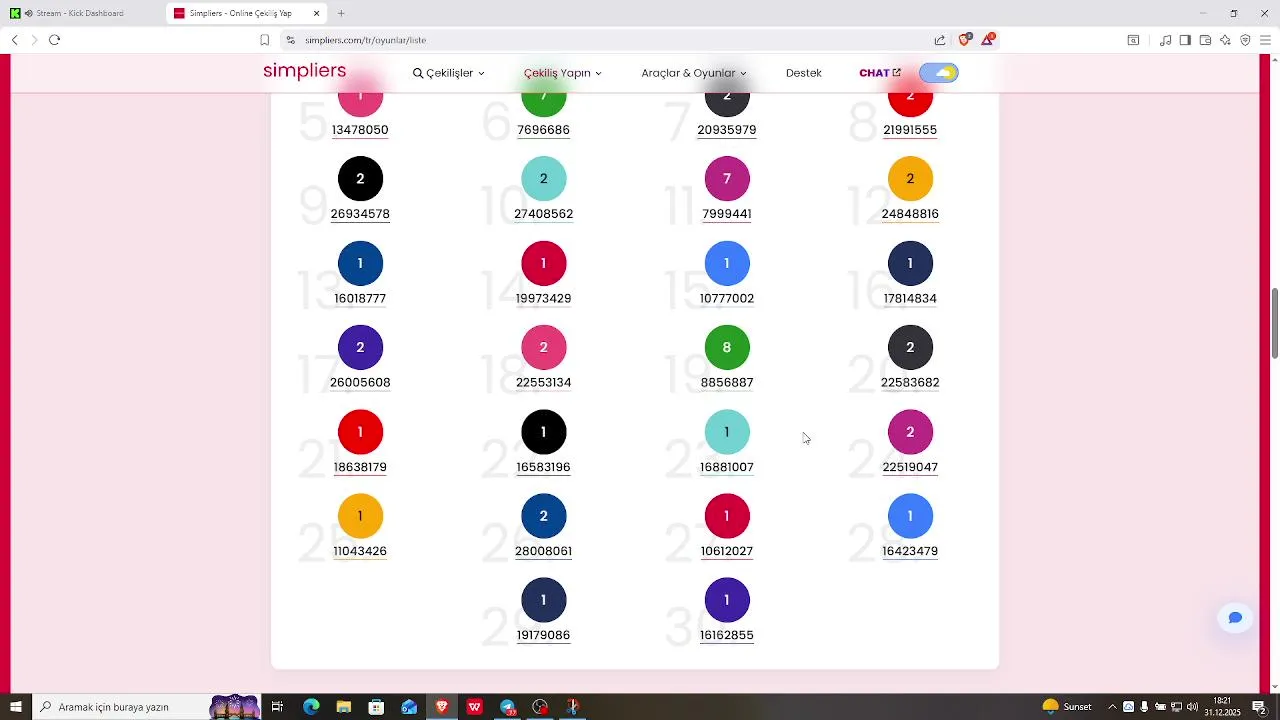
Task: Open Outlook mail from taskbar
Action: (x=409, y=707)
